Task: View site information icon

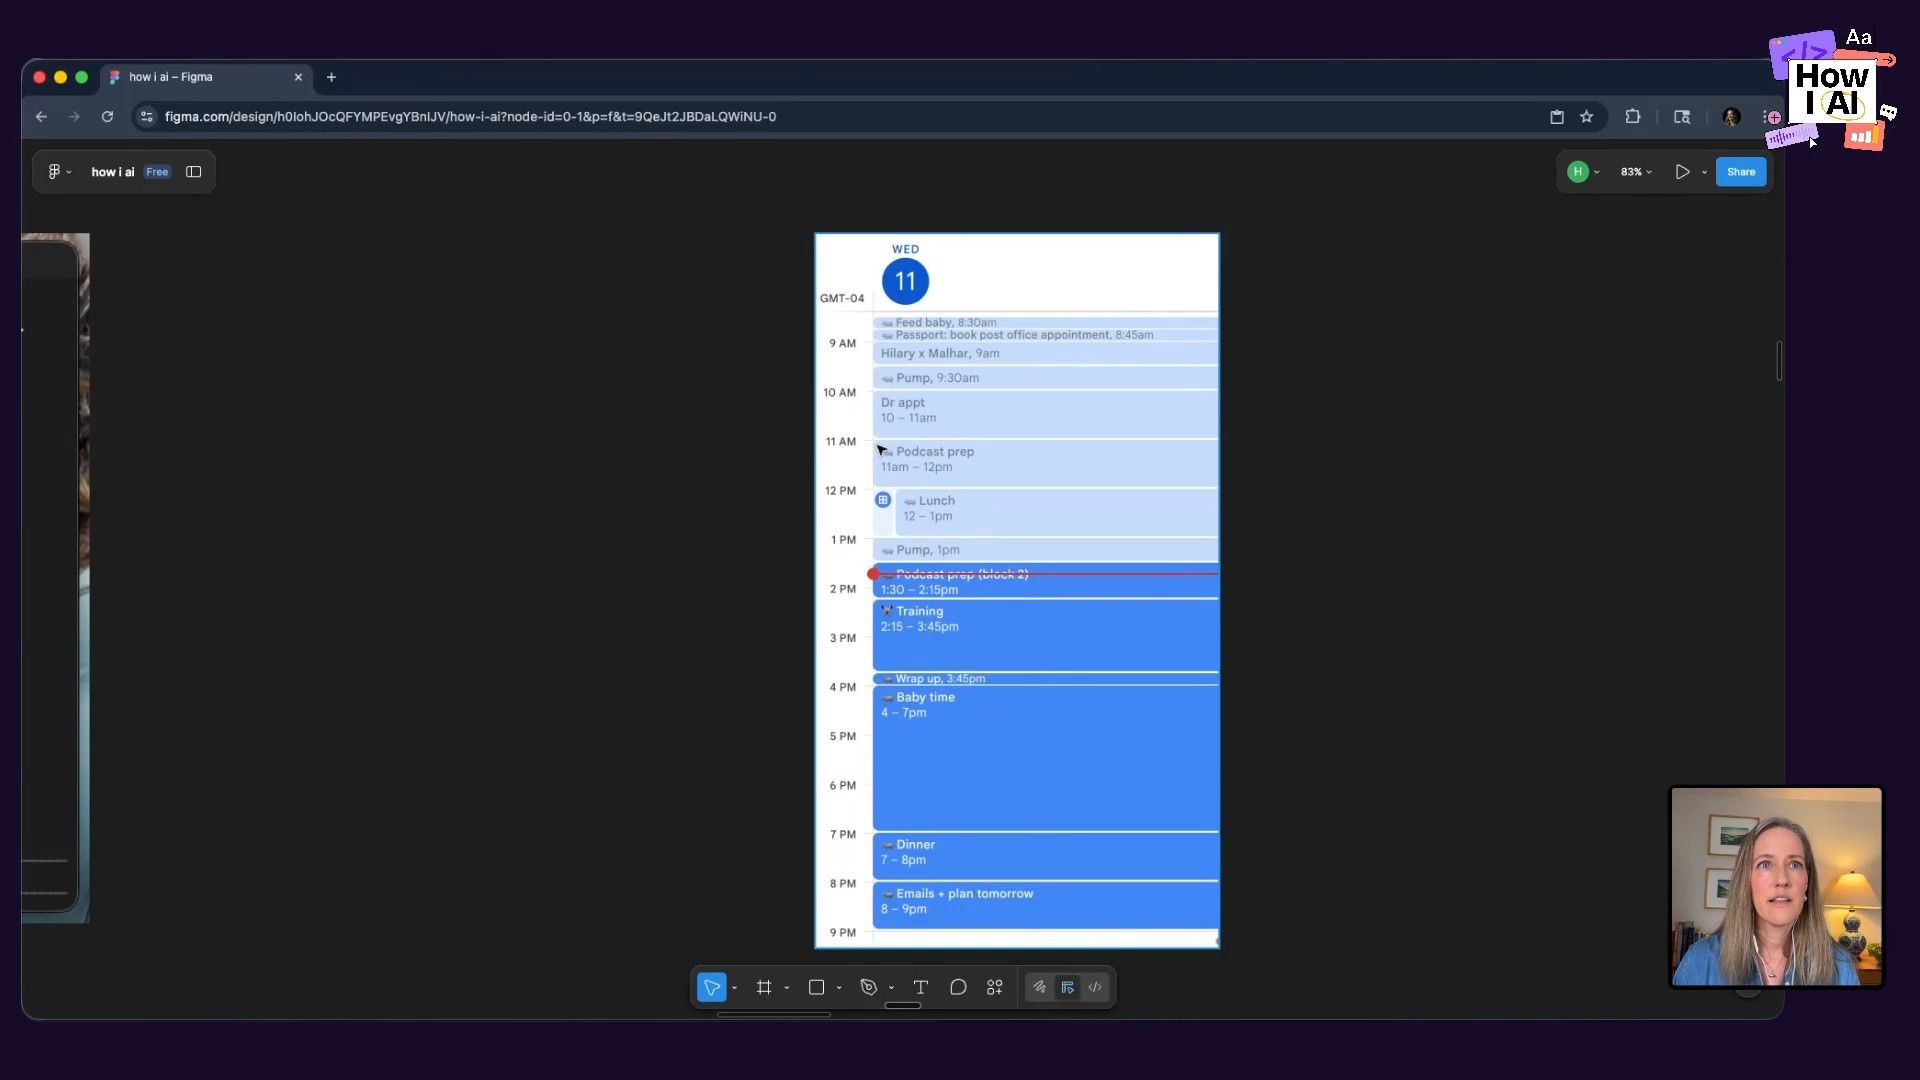Action: tap(147, 117)
